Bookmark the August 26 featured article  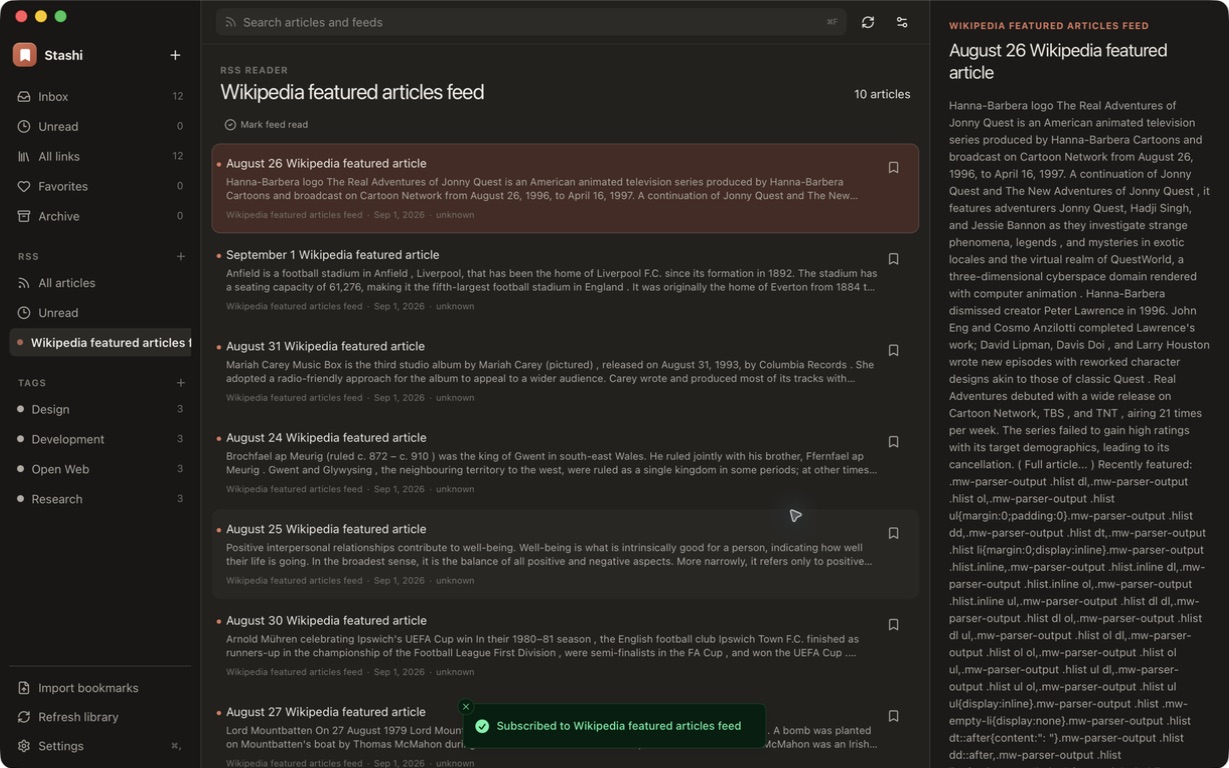point(894,168)
